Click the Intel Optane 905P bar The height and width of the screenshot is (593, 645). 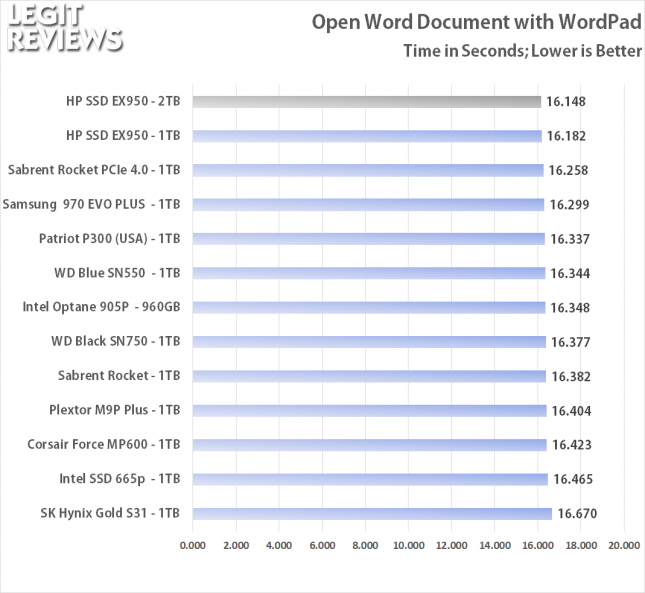click(x=369, y=308)
